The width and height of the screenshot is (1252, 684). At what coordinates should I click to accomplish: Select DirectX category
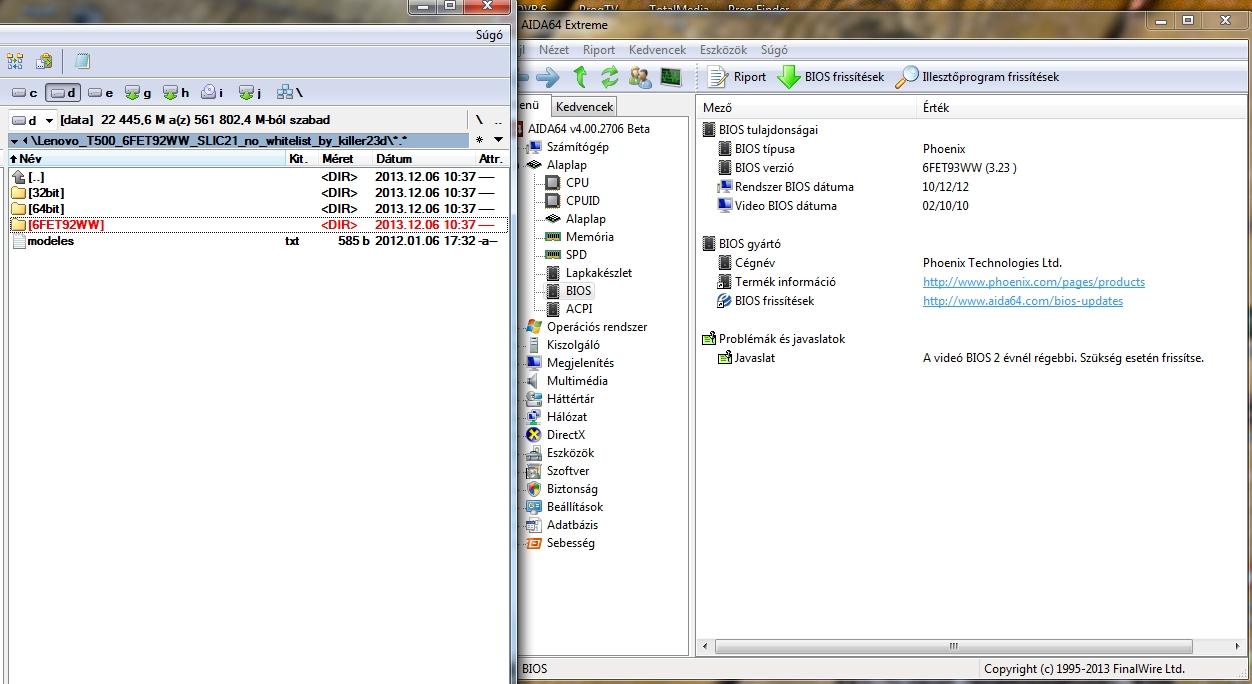[x=565, y=435]
